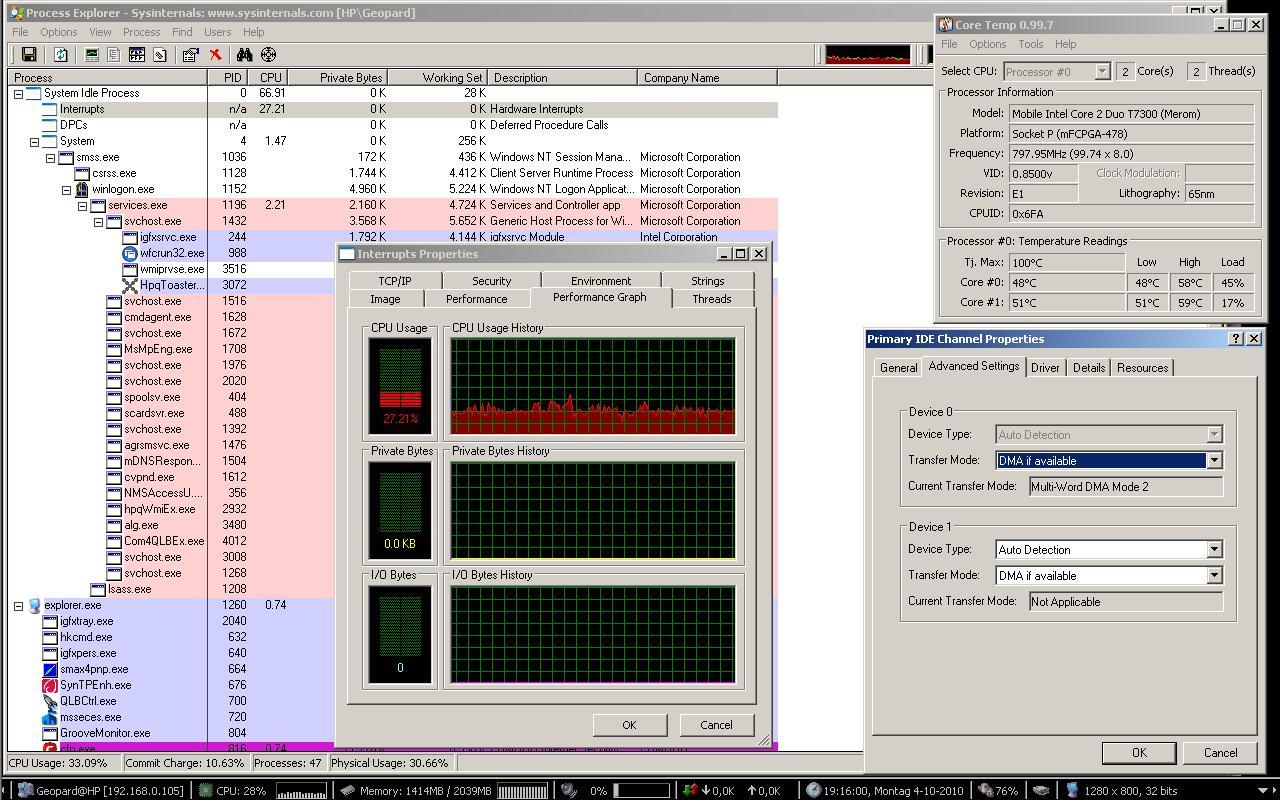Open the Driver tab in IDE Channel Properties
The width and height of the screenshot is (1280, 800).
(1045, 368)
